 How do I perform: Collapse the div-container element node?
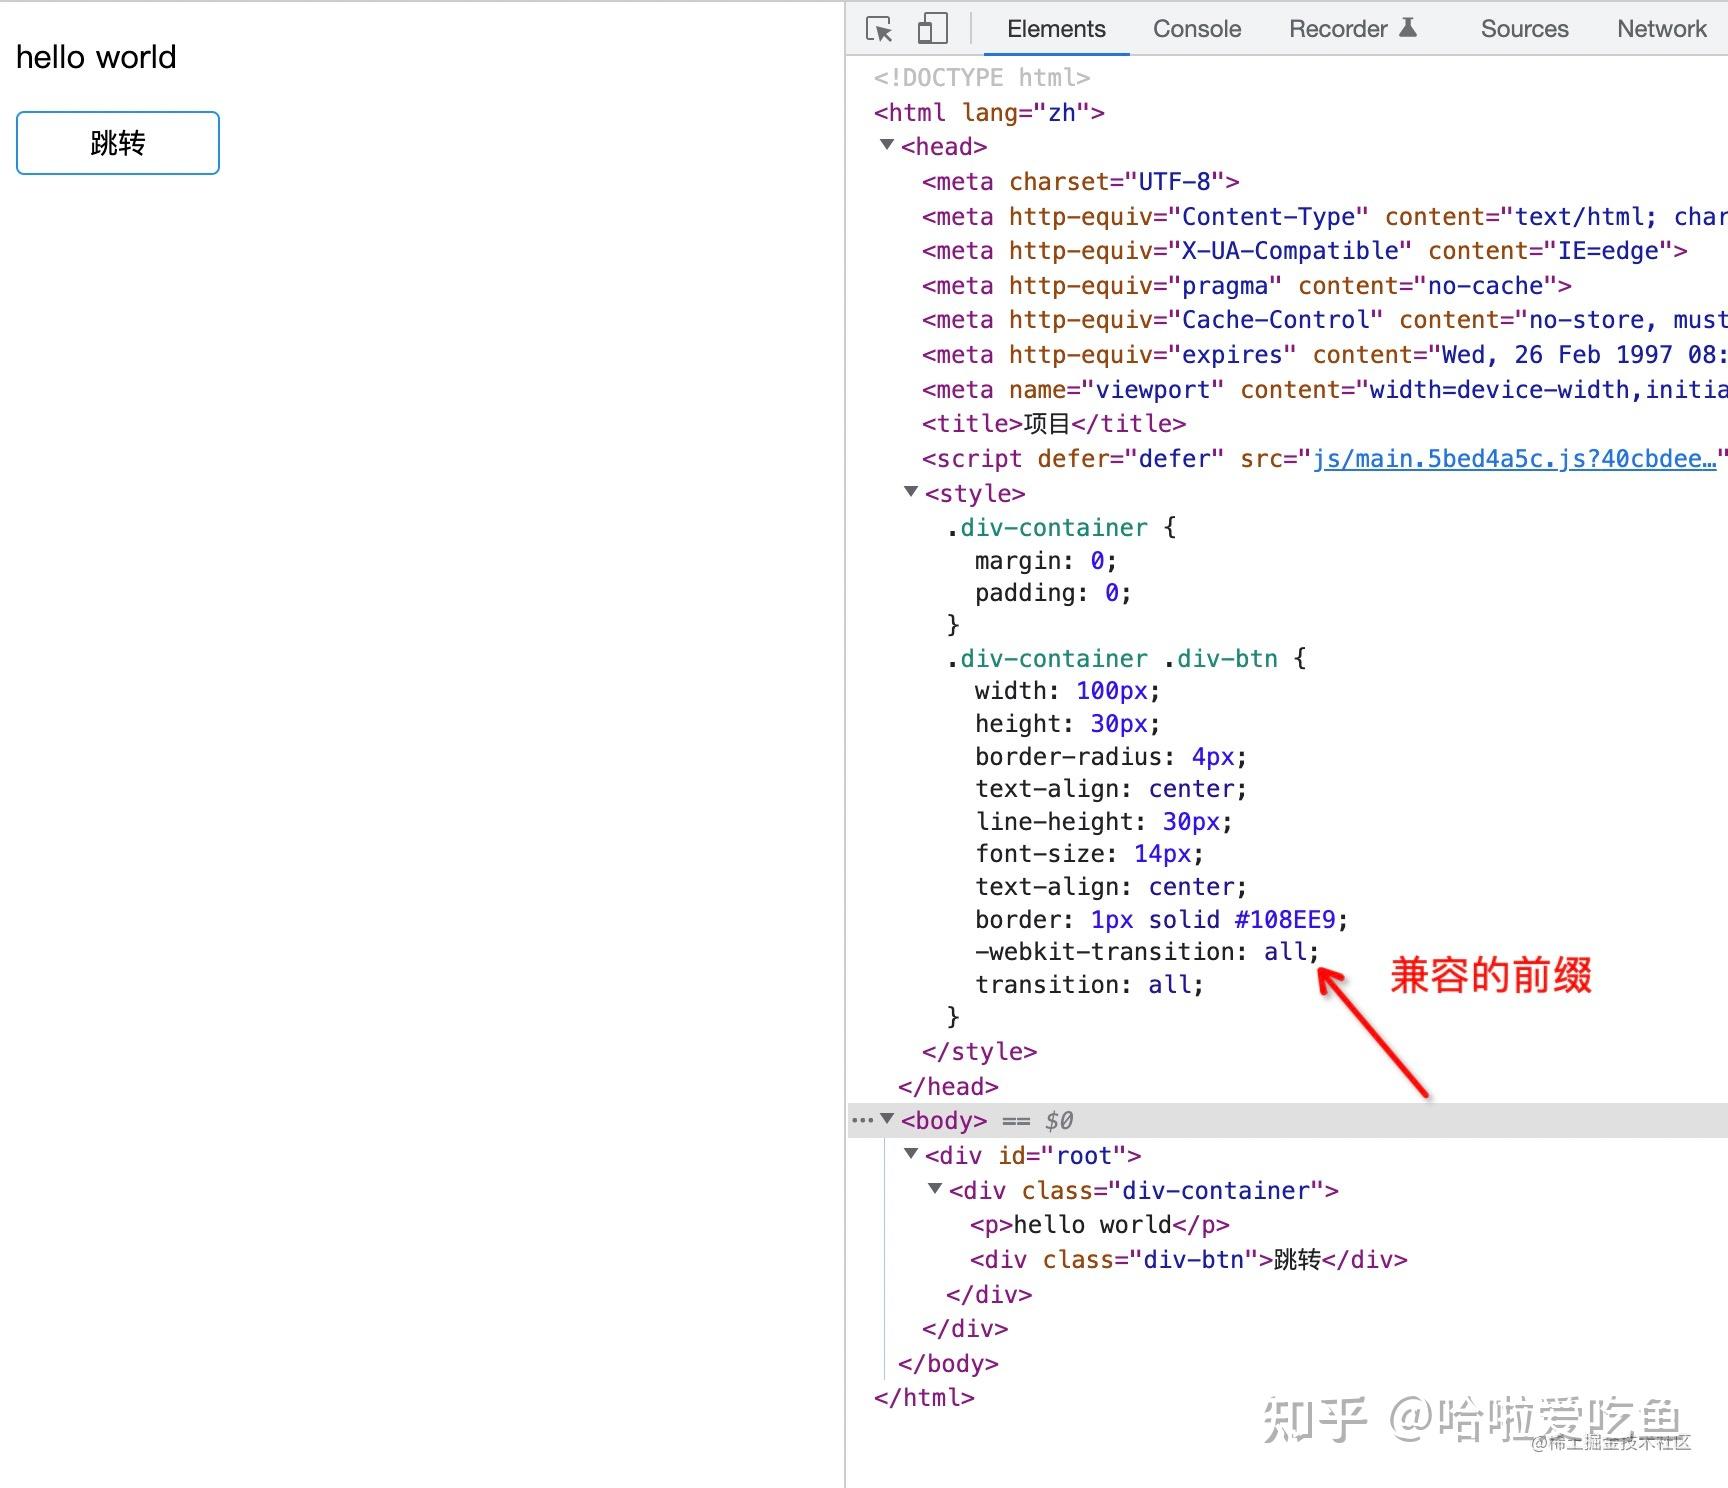click(934, 1189)
